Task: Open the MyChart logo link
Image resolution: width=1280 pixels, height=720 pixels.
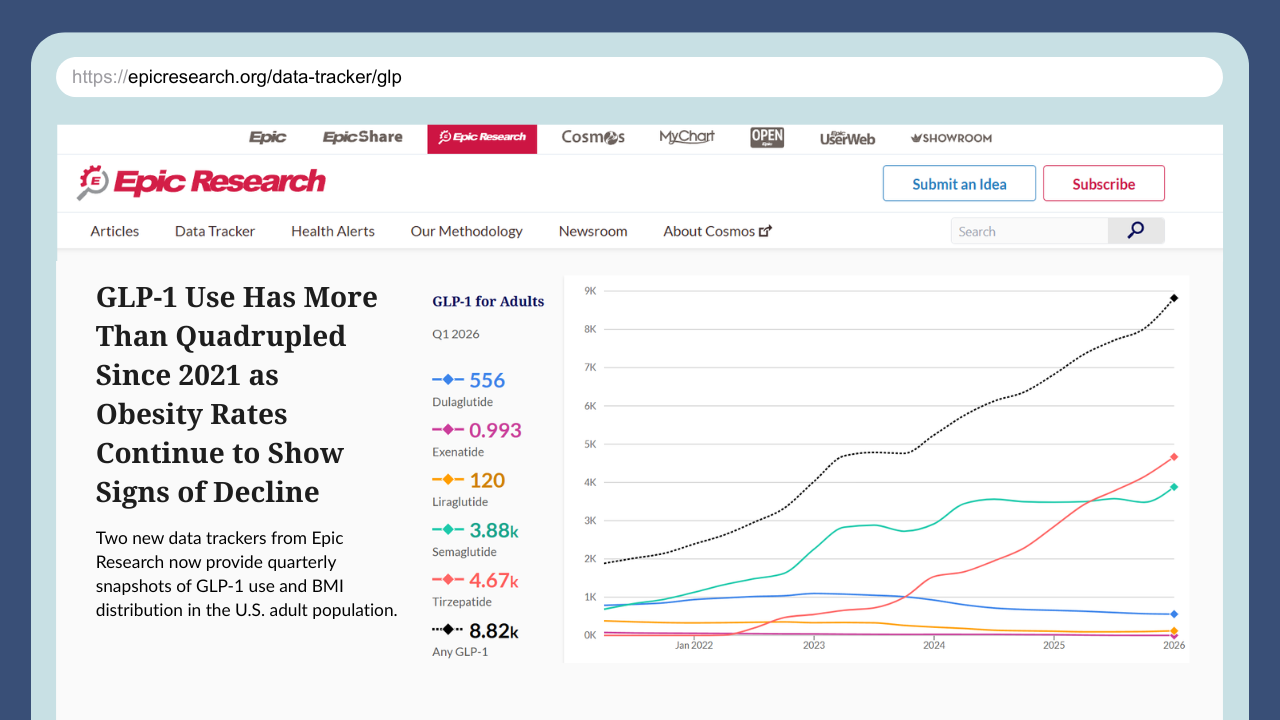Action: point(687,138)
